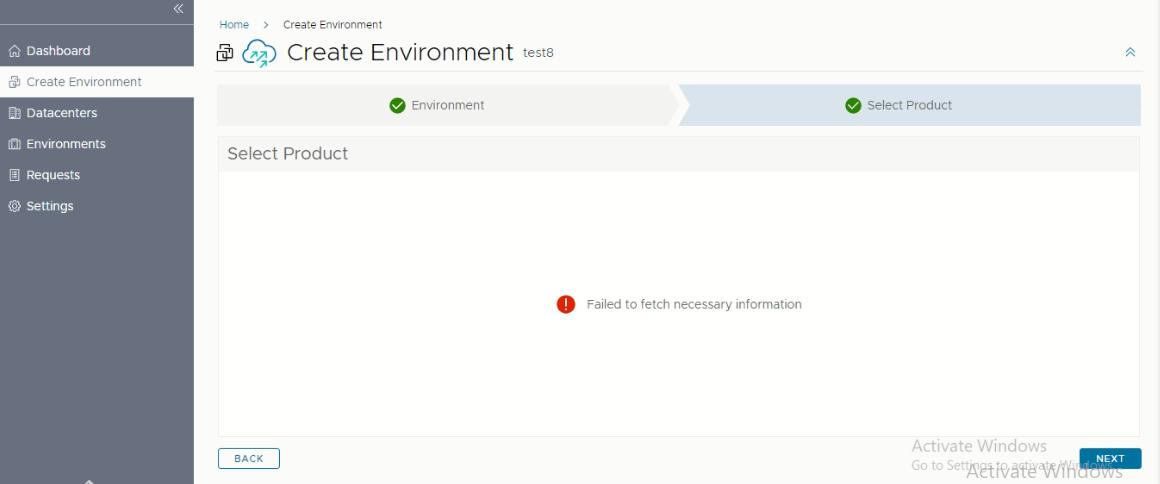Click the Requests list icon
Image resolution: width=1160 pixels, height=484 pixels.
pos(14,175)
